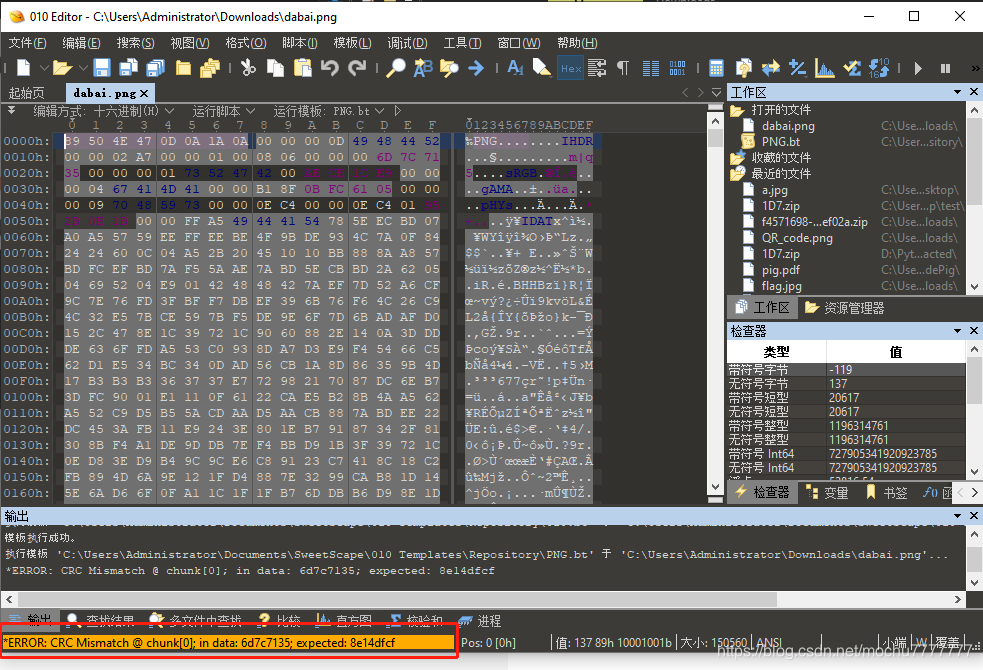Switch to the 变量 tab
This screenshot has height=670, width=983.
828,493
